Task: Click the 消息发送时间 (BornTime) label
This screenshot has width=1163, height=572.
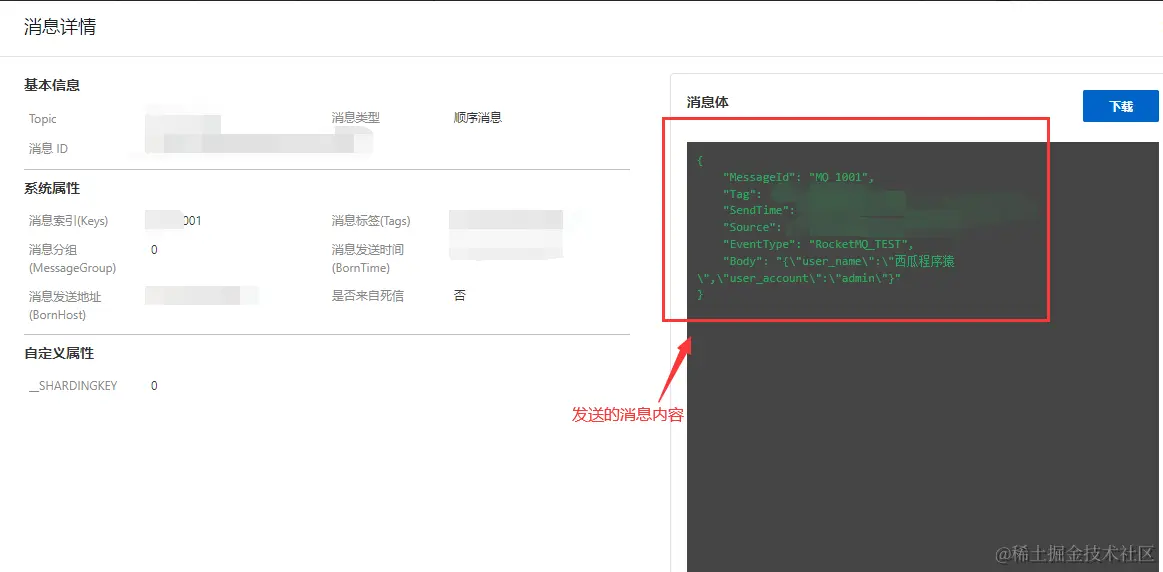Action: point(368,258)
